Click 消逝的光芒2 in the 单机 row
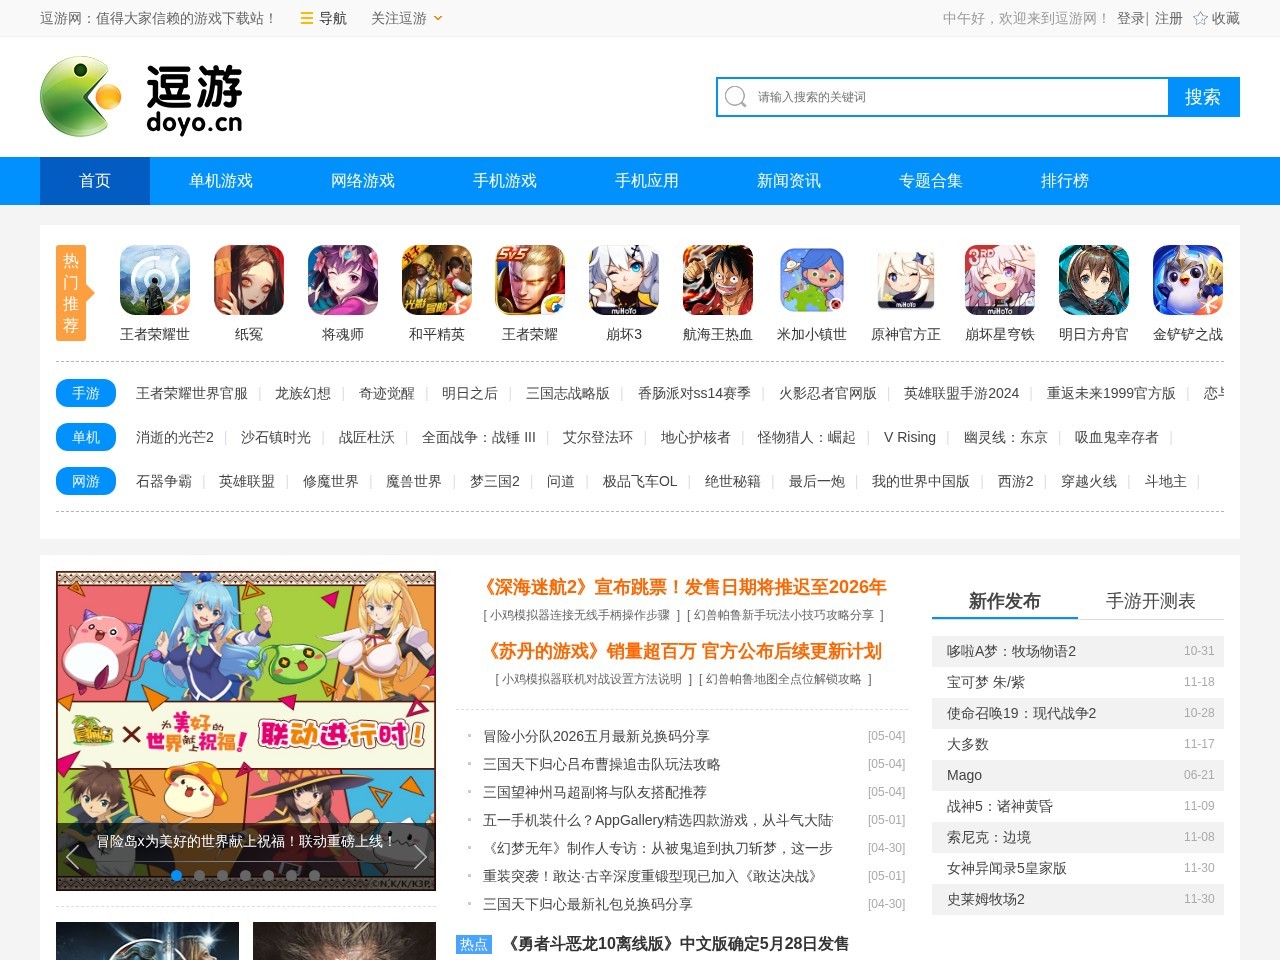 point(175,437)
